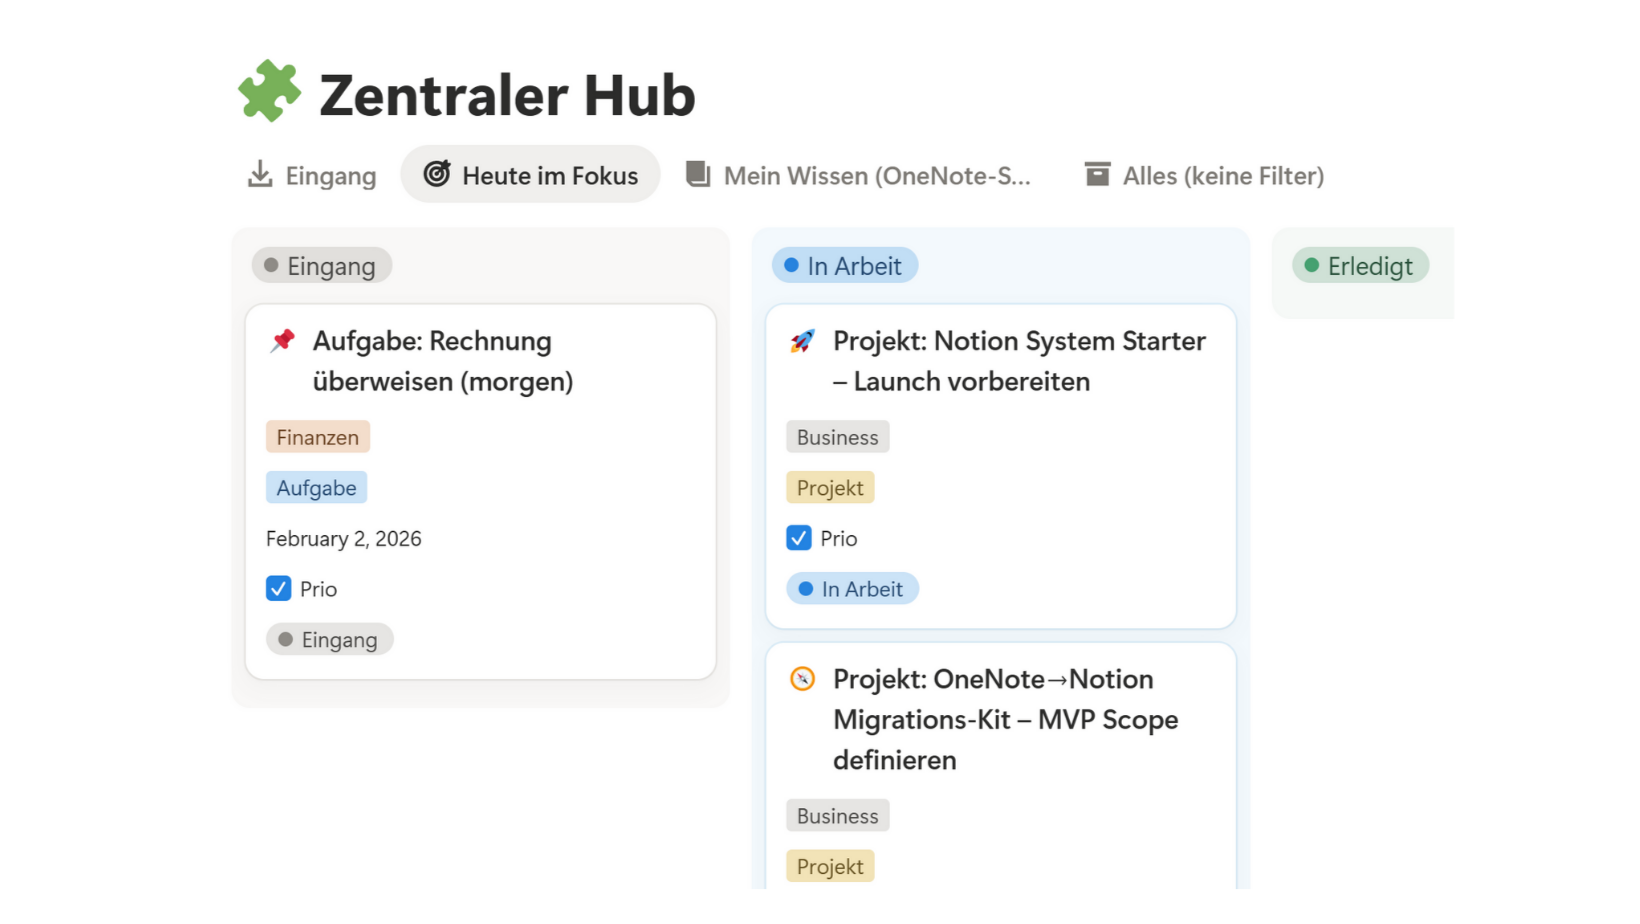Viewport: 1640px width, 924px height.
Task: Click the compass icon on Migrations-Kit card
Action: 802,679
